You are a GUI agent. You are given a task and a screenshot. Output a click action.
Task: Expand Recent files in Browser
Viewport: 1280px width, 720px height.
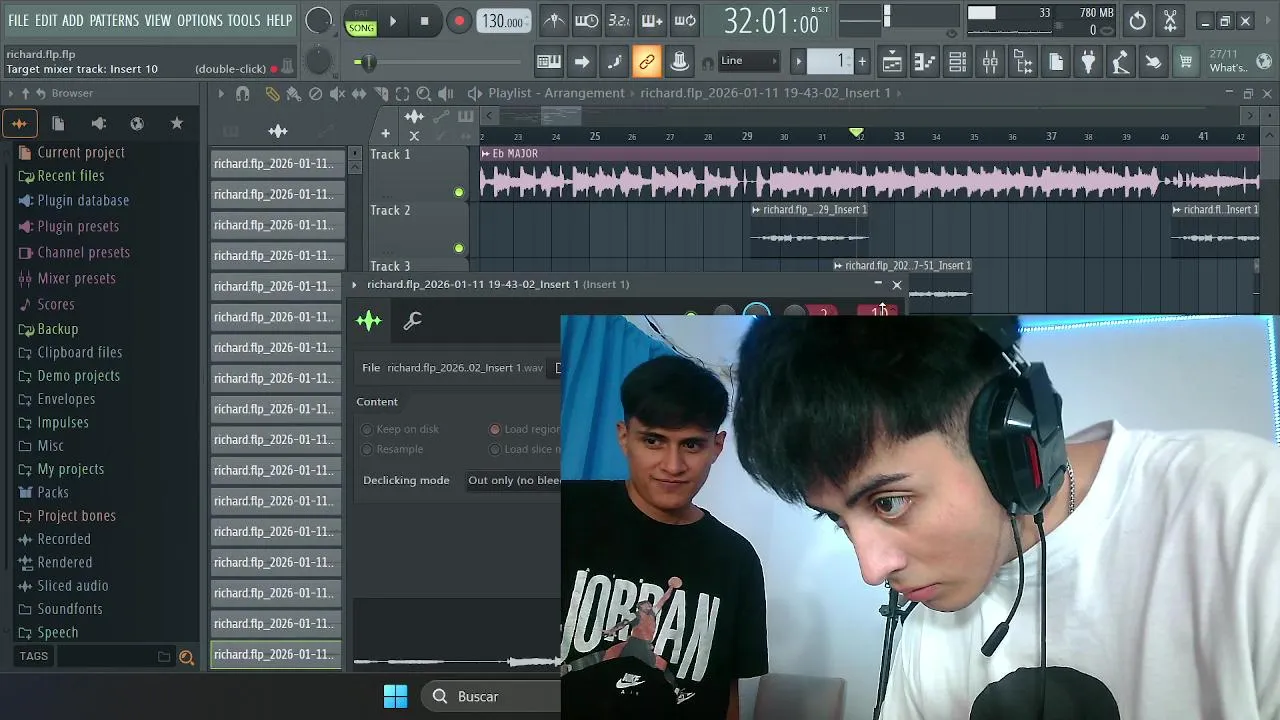pos(70,175)
